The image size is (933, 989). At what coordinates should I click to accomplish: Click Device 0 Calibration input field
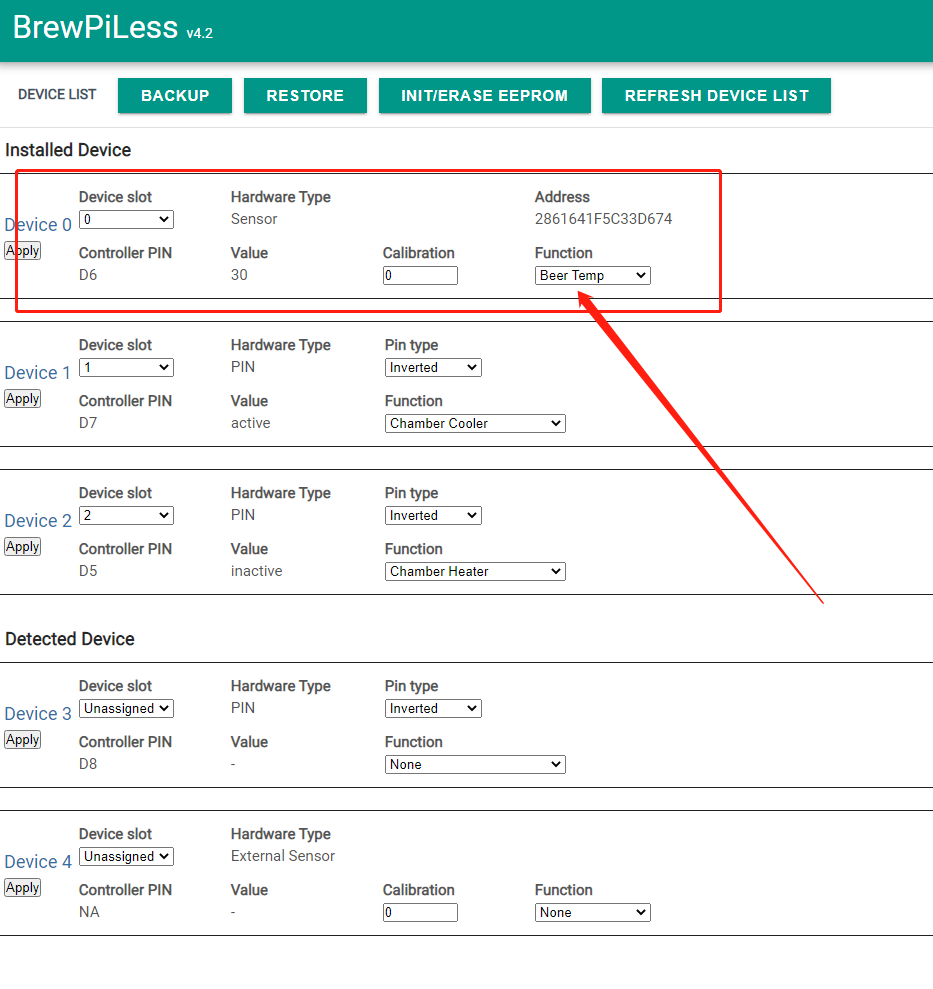click(420, 276)
